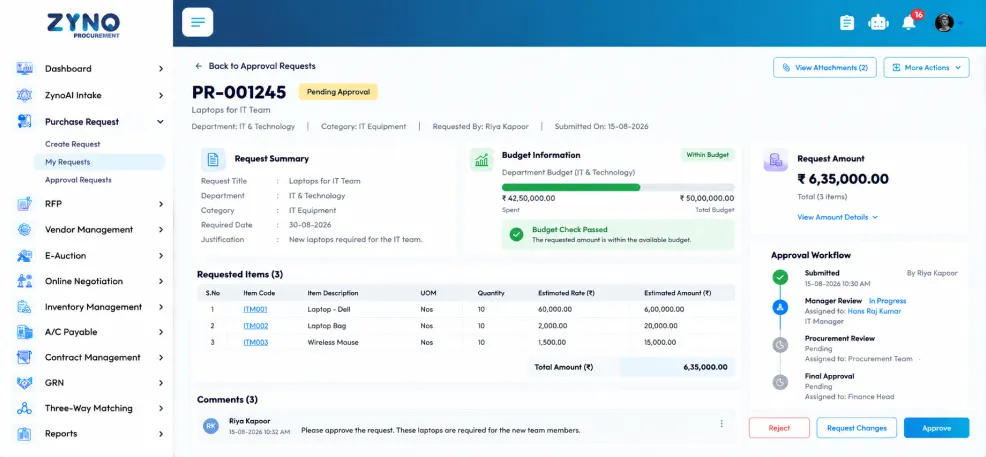This screenshot has height=457, width=986.
Task: Click the Budget Information chart icon
Action: (482, 160)
